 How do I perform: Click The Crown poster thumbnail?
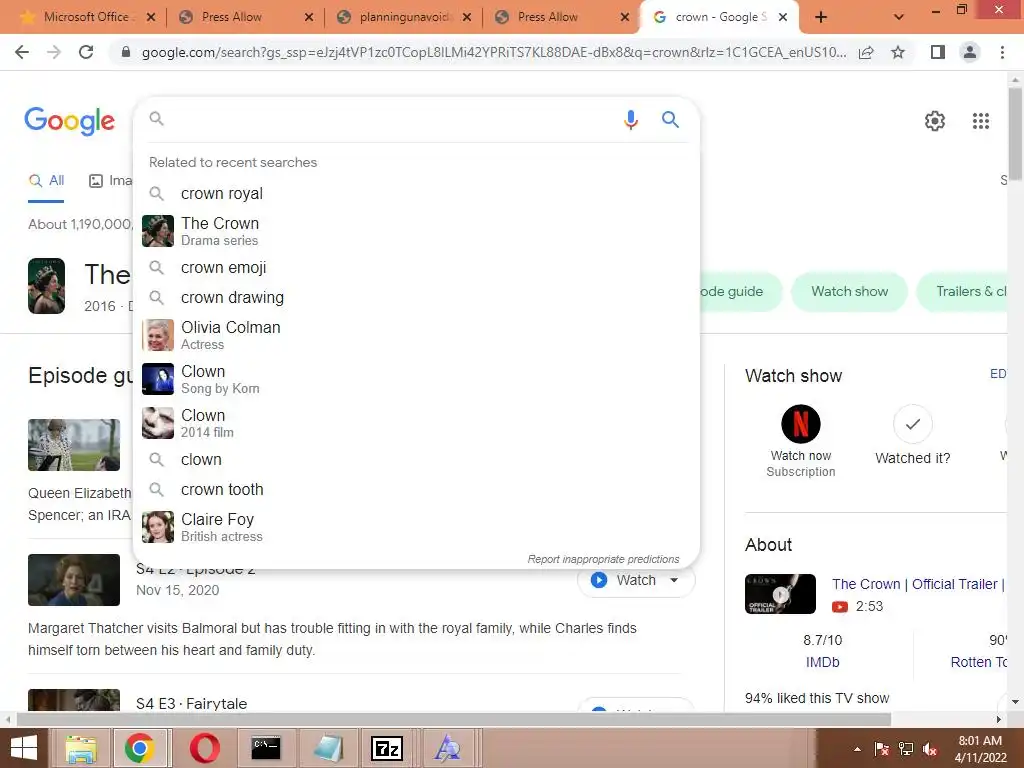[x=46, y=286]
